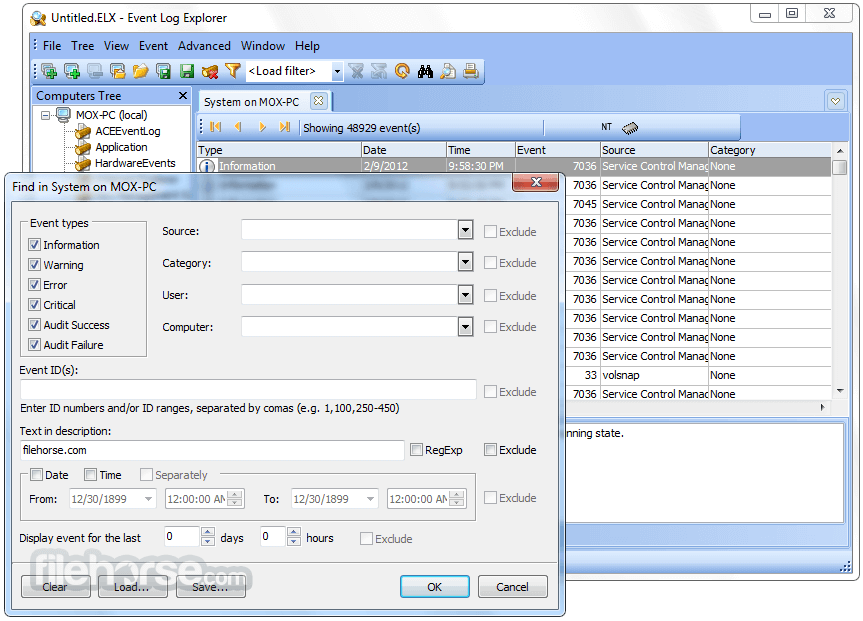Open the To date picker dropdown
Viewport: 863px width, 621px height.
[x=370, y=499]
